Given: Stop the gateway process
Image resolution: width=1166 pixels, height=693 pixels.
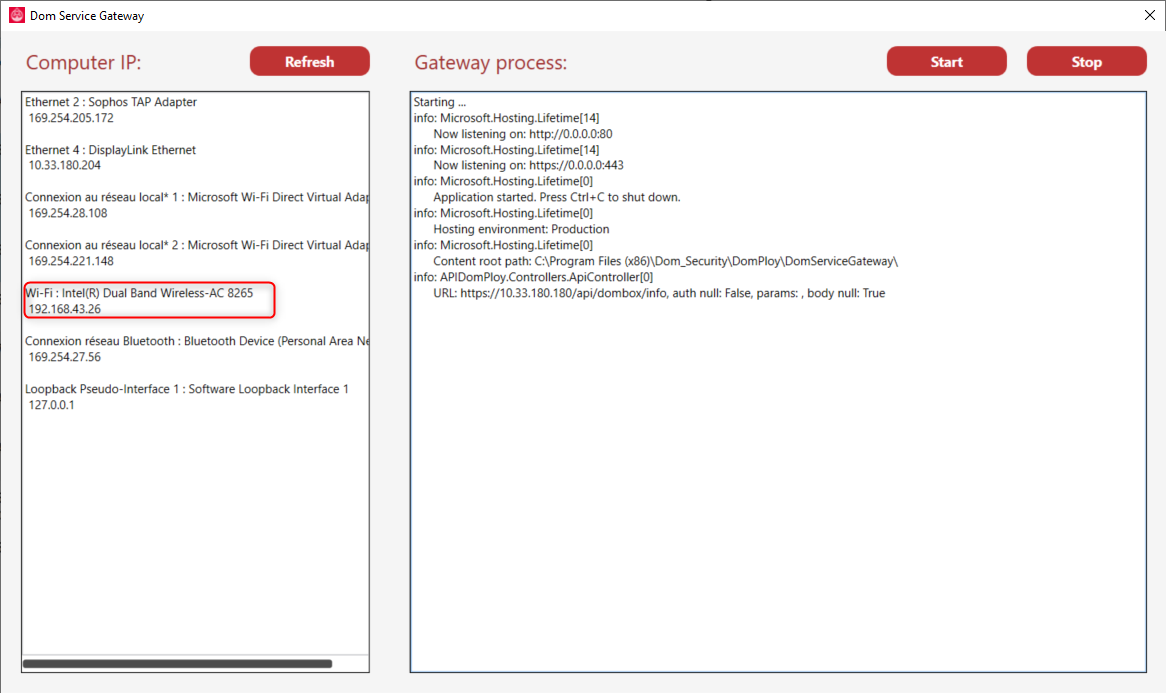Looking at the screenshot, I should click(x=1086, y=62).
